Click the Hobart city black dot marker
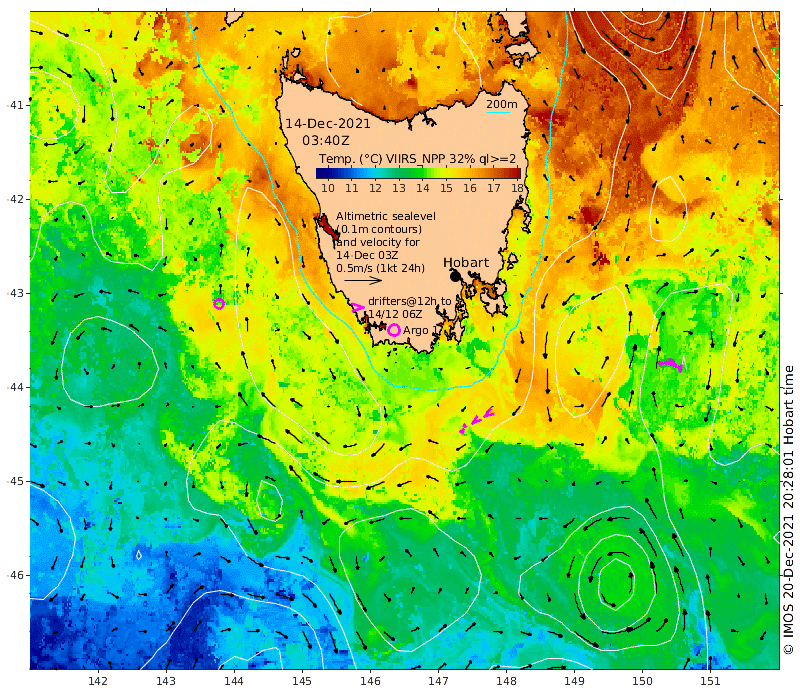Screen dimensions: 800x700 pyautogui.click(x=455, y=277)
